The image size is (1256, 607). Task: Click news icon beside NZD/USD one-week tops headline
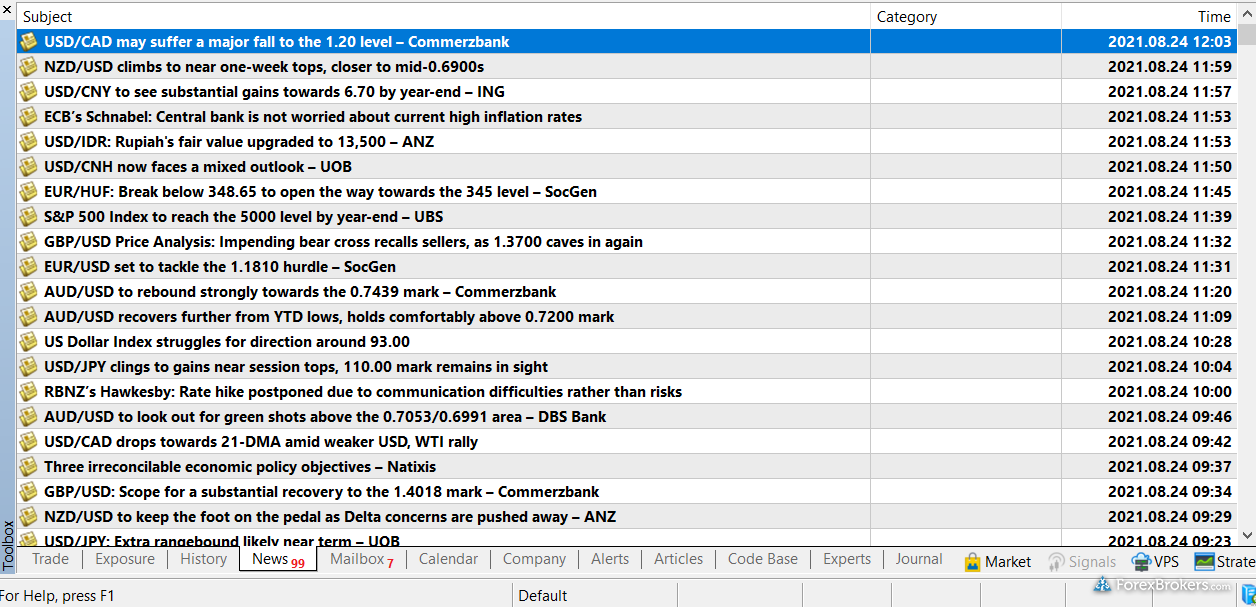click(x=28, y=67)
